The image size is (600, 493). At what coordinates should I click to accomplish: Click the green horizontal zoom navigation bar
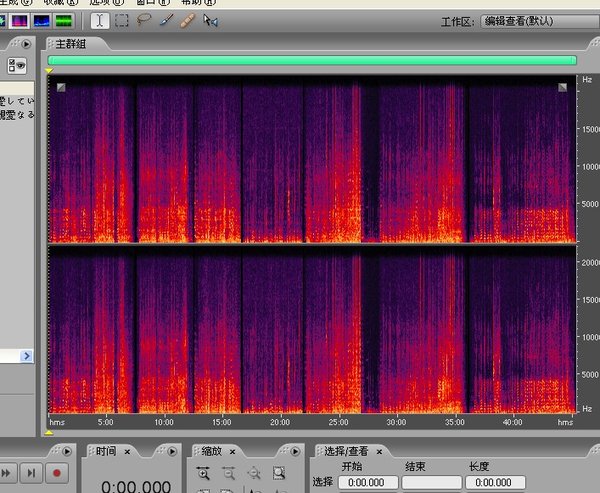[x=311, y=60]
